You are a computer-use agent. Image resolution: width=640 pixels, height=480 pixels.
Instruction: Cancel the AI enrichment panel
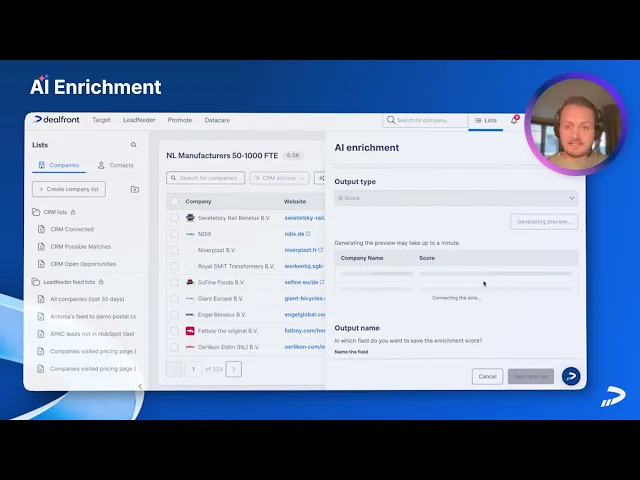487,376
